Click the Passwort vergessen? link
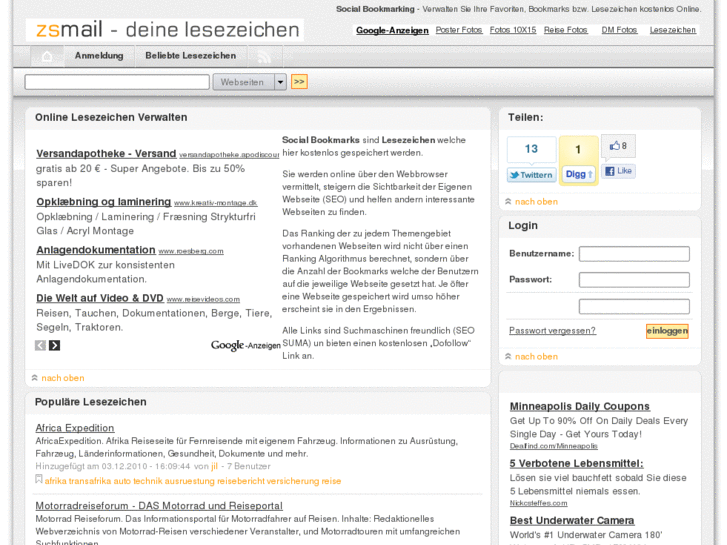 [x=552, y=331]
